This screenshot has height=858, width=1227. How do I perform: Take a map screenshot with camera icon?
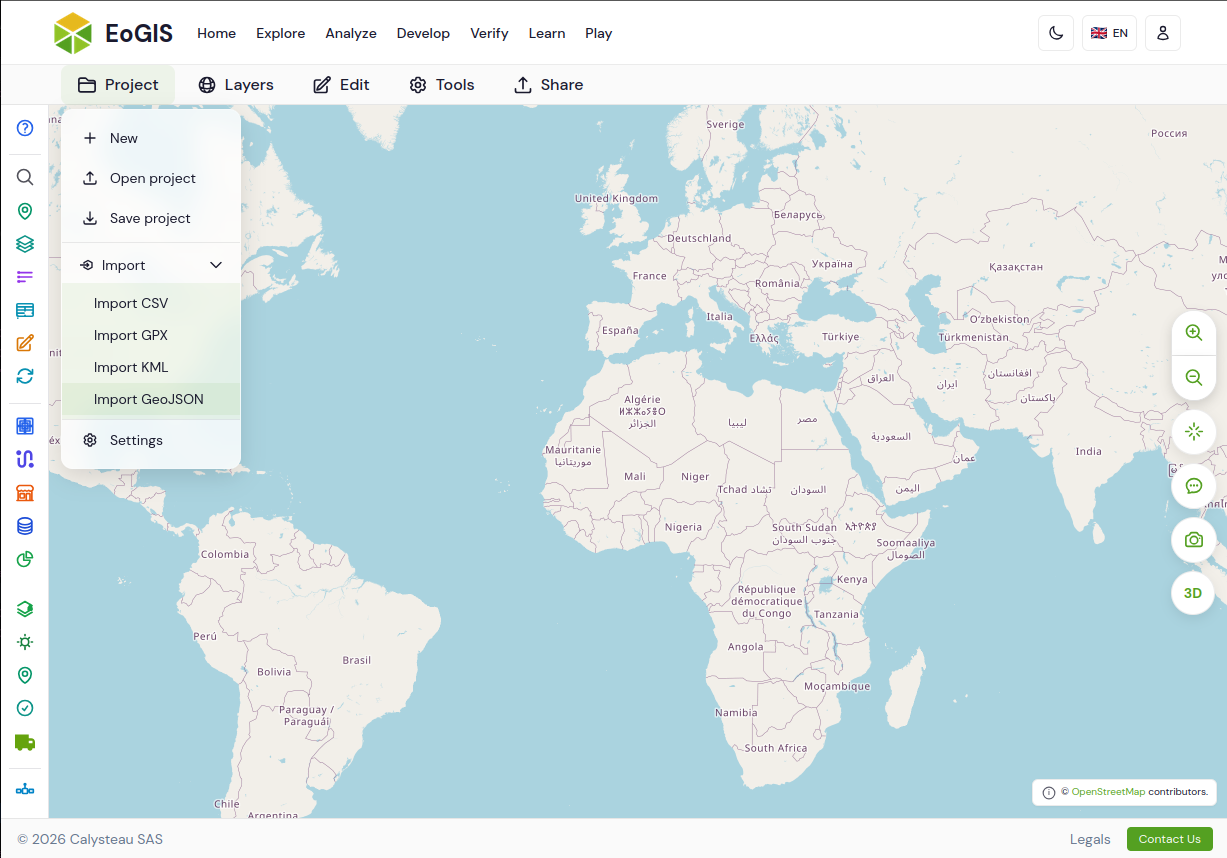[x=1193, y=540]
